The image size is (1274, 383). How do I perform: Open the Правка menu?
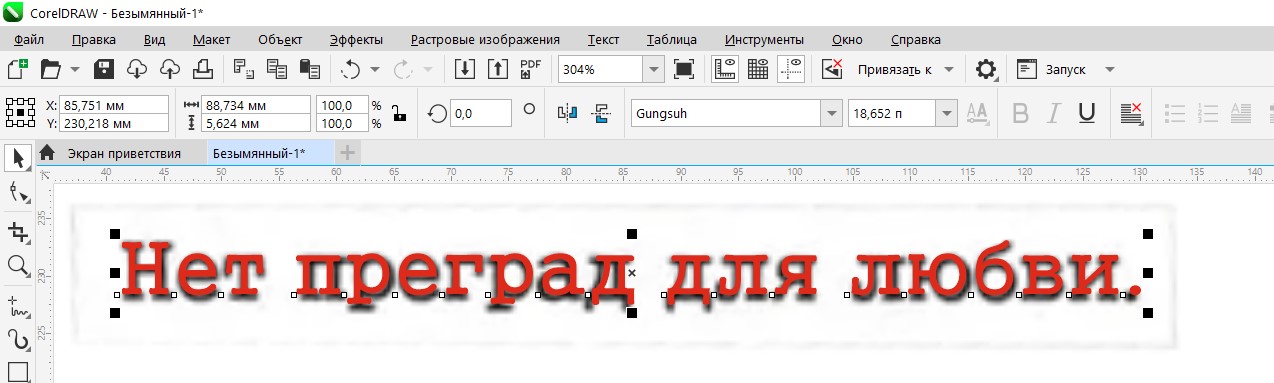(94, 40)
